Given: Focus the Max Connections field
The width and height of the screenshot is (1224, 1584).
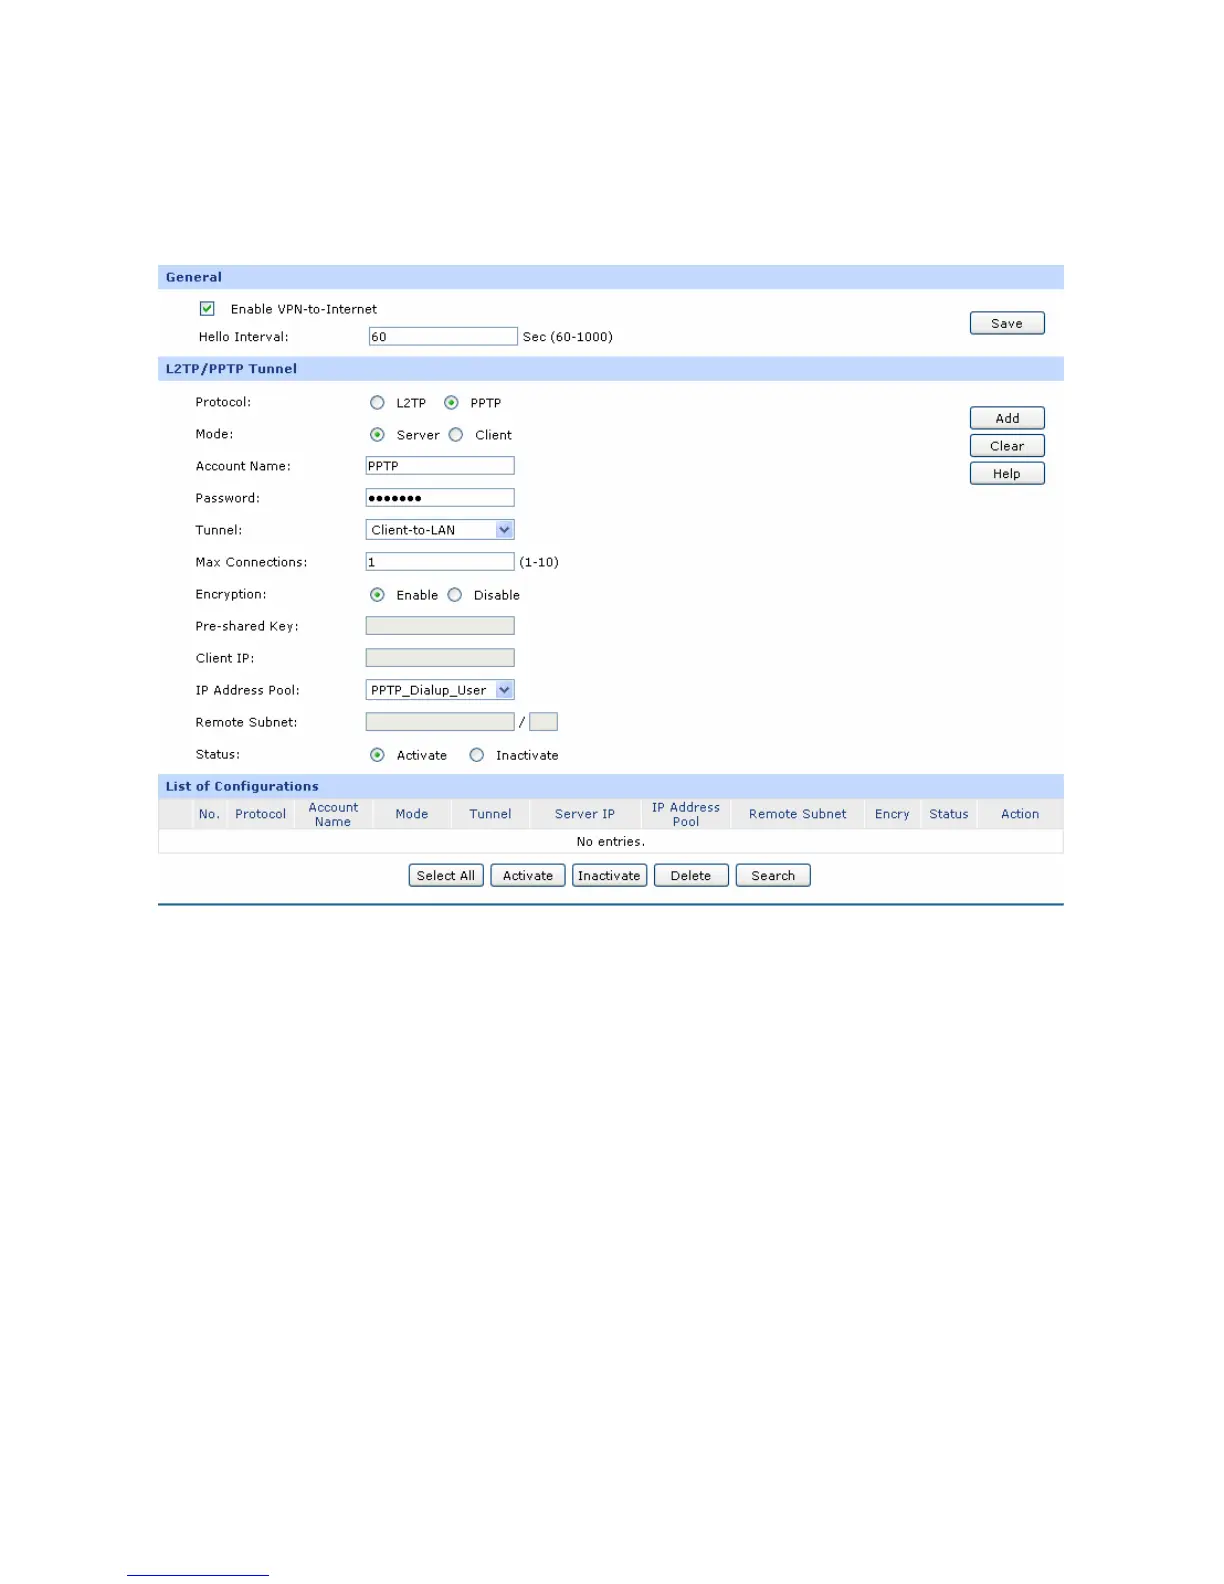Looking at the screenshot, I should 440,562.
